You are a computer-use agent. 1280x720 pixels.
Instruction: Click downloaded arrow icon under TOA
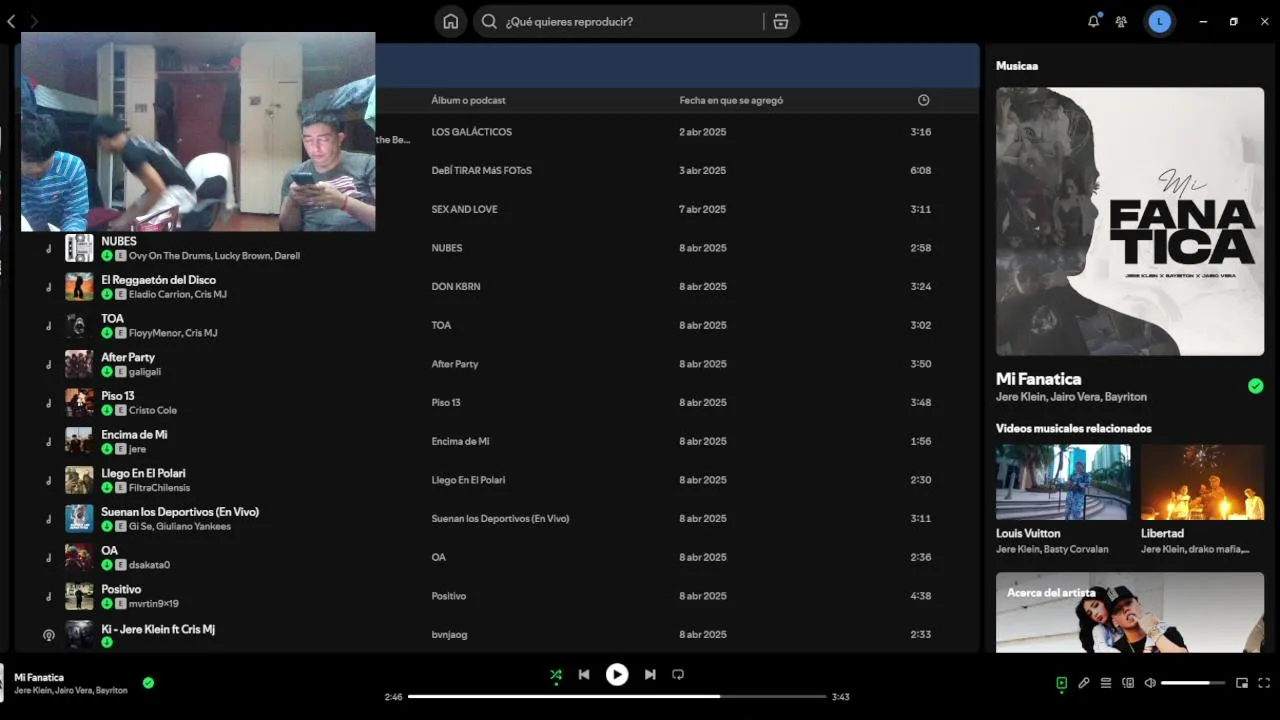[107, 333]
